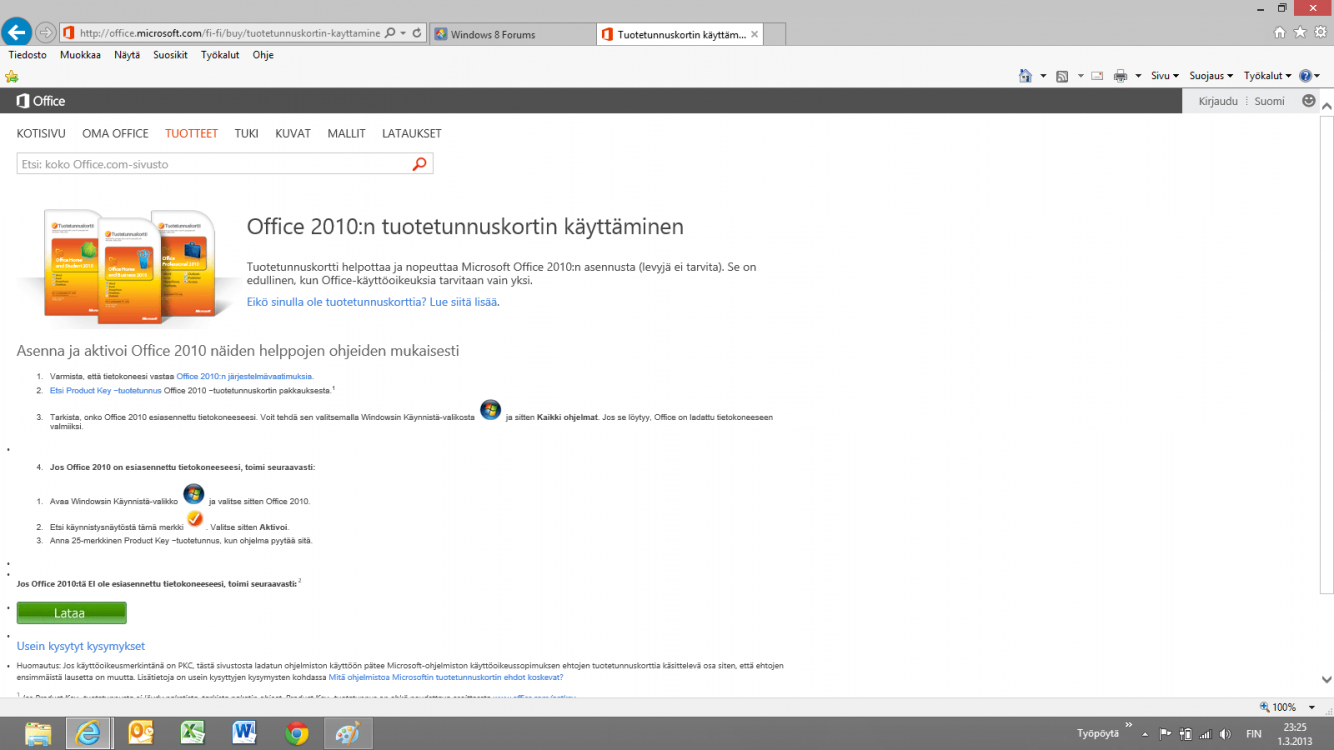Screen dimensions: 1334x750
Task: Click the new tab button
Action: 775,35
